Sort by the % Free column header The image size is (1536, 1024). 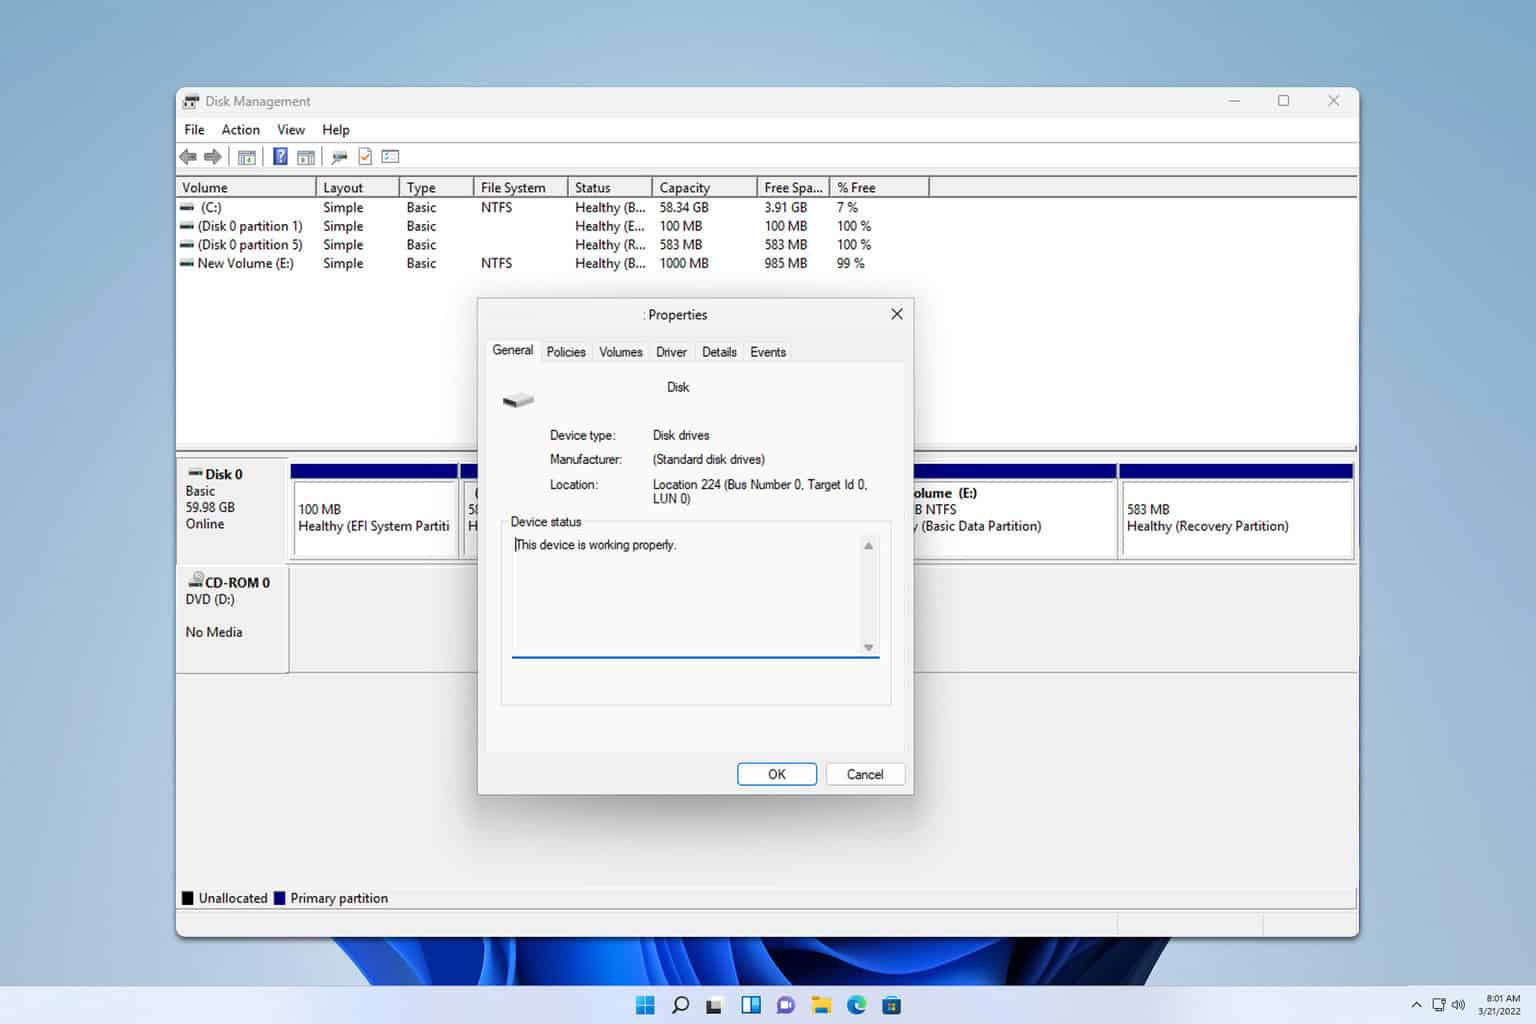coord(880,187)
